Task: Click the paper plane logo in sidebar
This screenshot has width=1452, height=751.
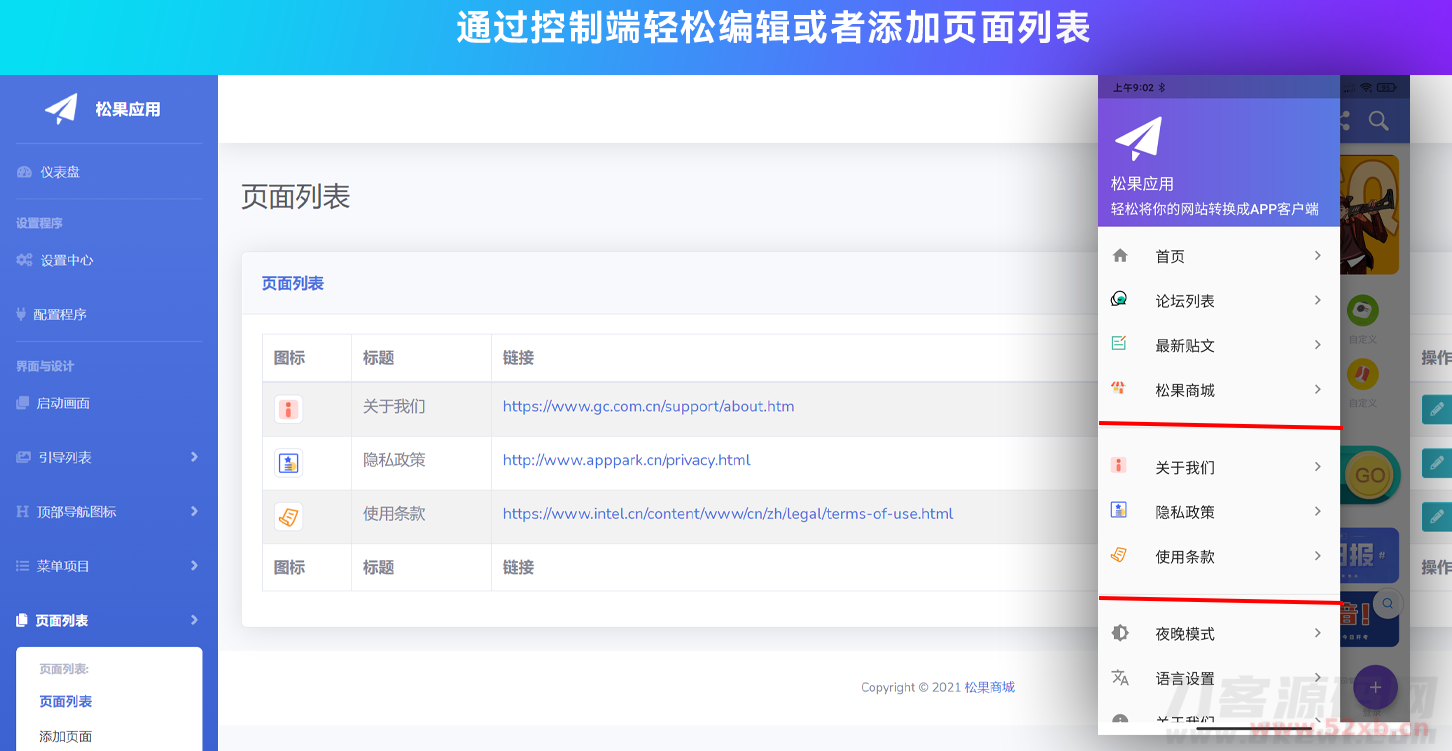Action: 61,108
